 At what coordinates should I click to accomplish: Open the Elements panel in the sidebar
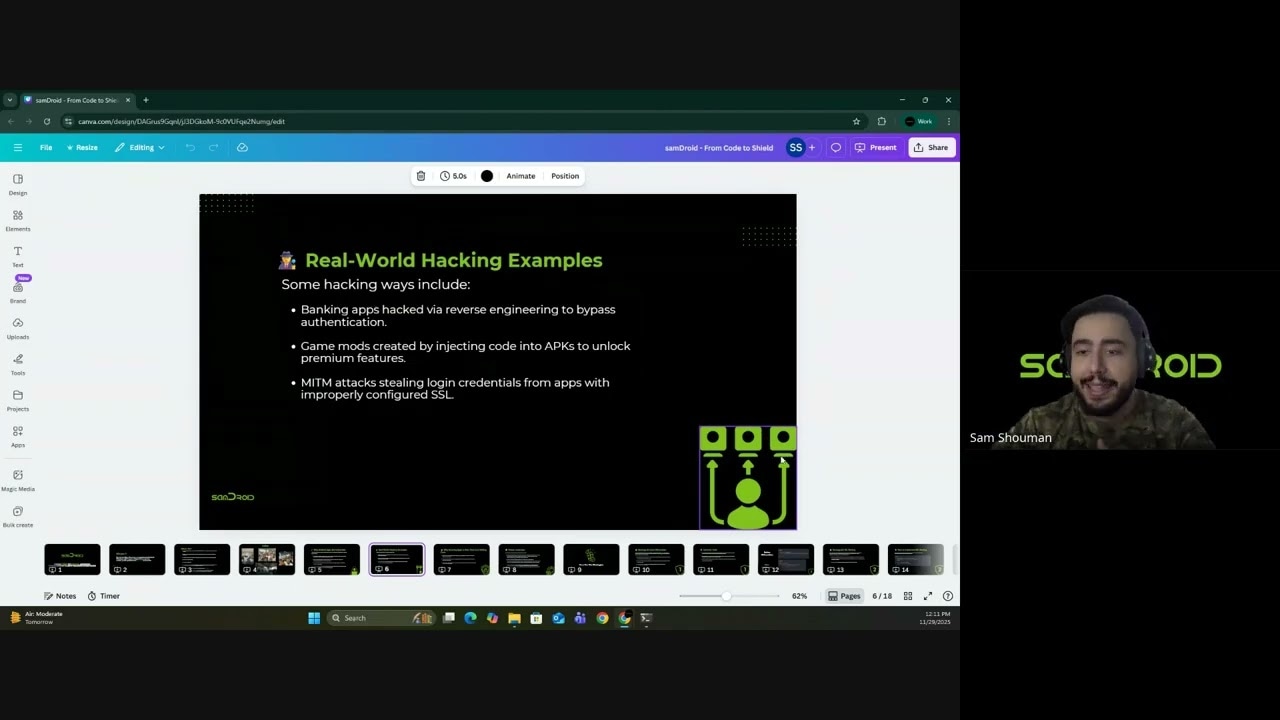(x=17, y=220)
